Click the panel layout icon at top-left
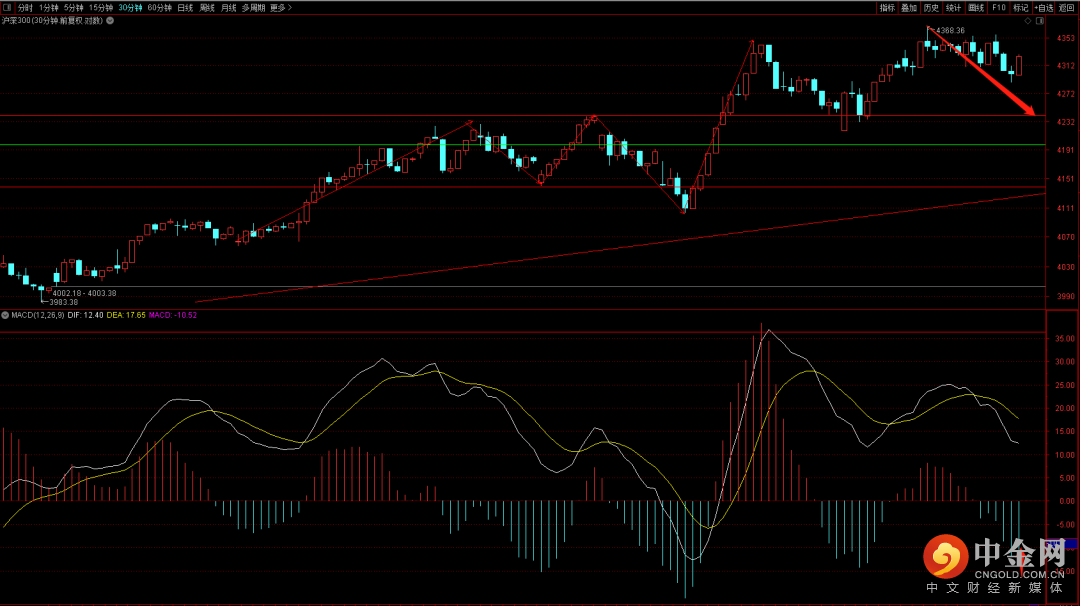Screen dimensions: 1080x606 click(x=8, y=7)
